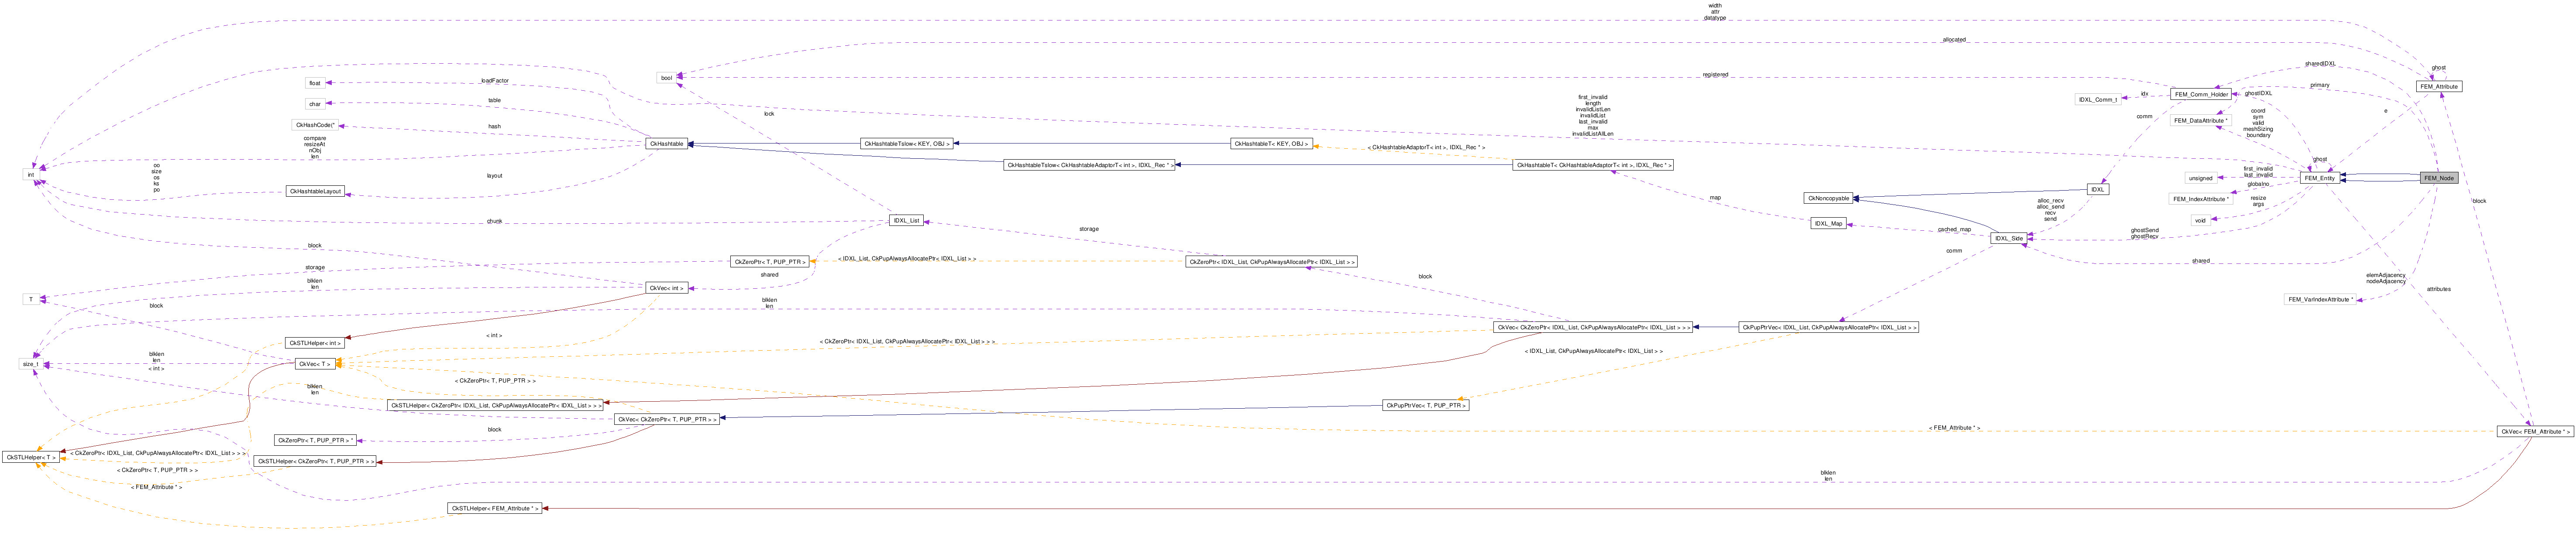Viewport: 2576px width, 550px height.
Task: Open the CkSTLHelper< FEM_Attribute * > node
Action: tap(495, 508)
